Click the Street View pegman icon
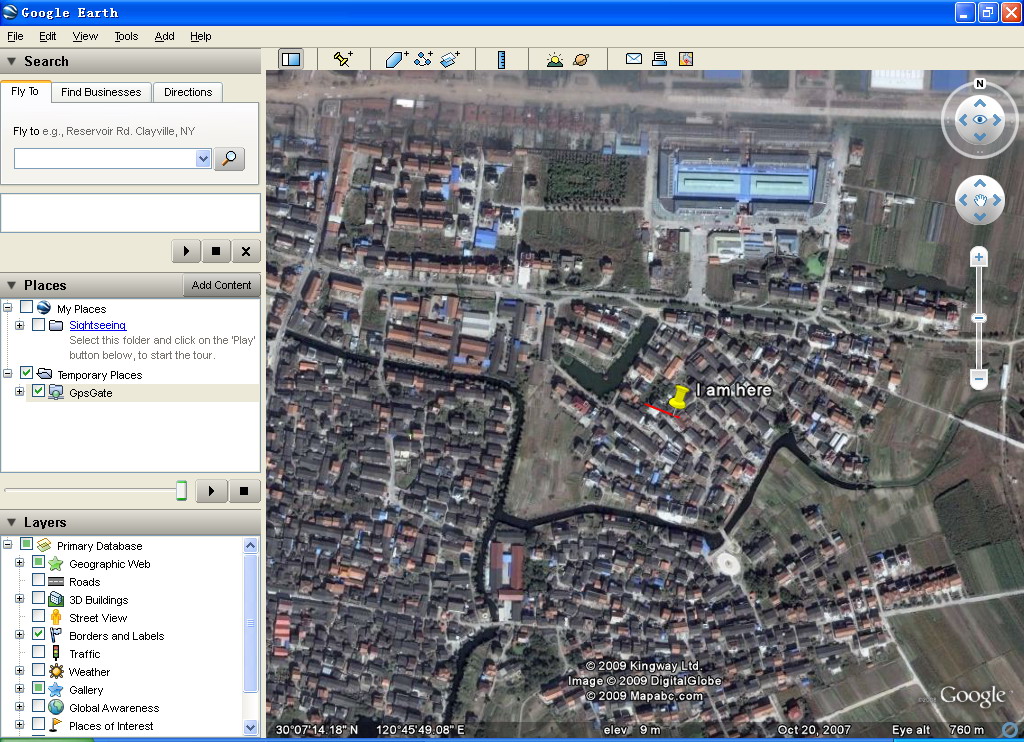Screen dimensions: 1024x742 (56, 617)
